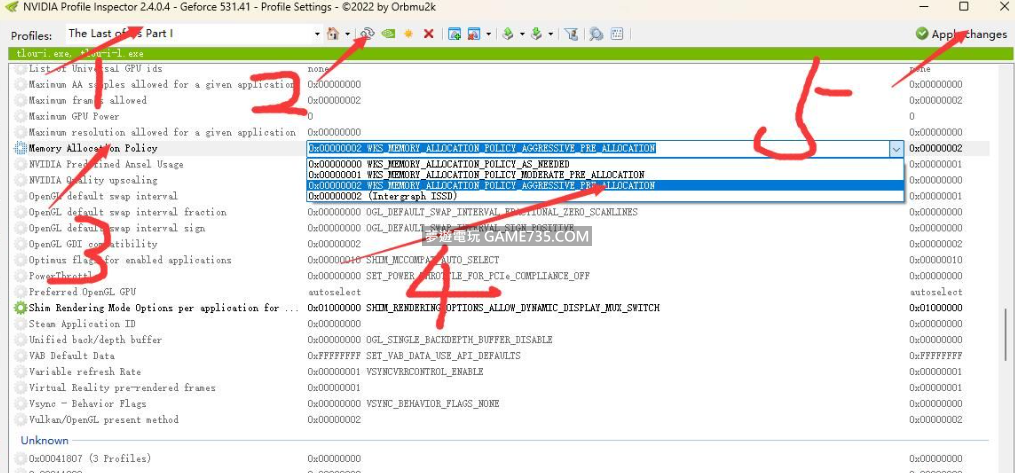Image resolution: width=1015 pixels, height=473 pixels.
Task: Click the Memory Allocation Policy value input field
Action: click(599, 149)
